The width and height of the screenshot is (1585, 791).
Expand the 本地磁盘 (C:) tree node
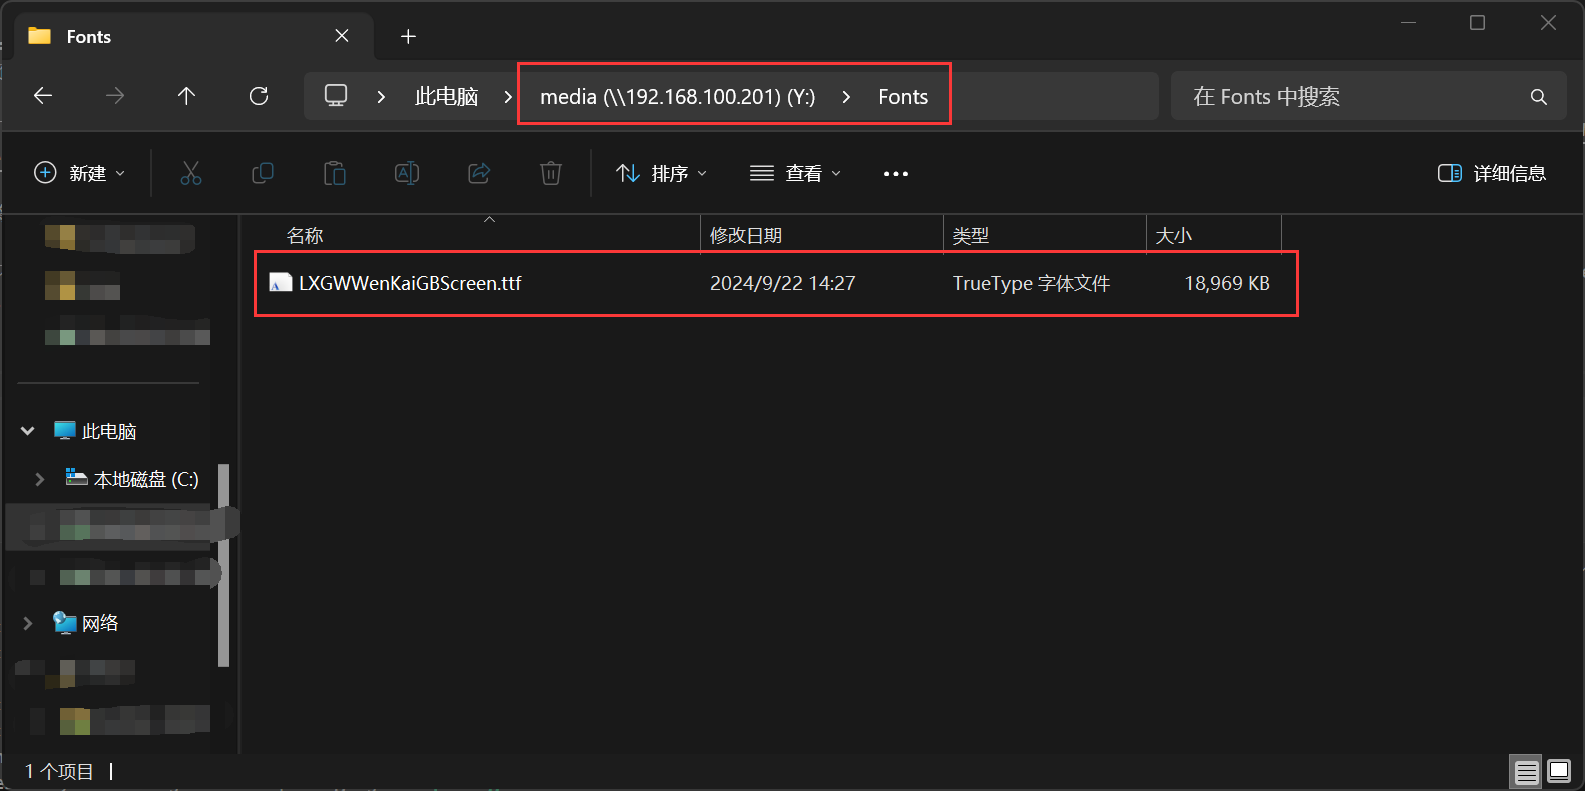click(x=40, y=479)
